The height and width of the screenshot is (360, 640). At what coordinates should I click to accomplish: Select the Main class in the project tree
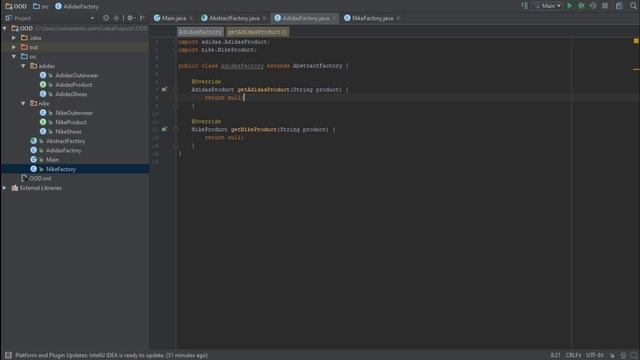(52, 160)
